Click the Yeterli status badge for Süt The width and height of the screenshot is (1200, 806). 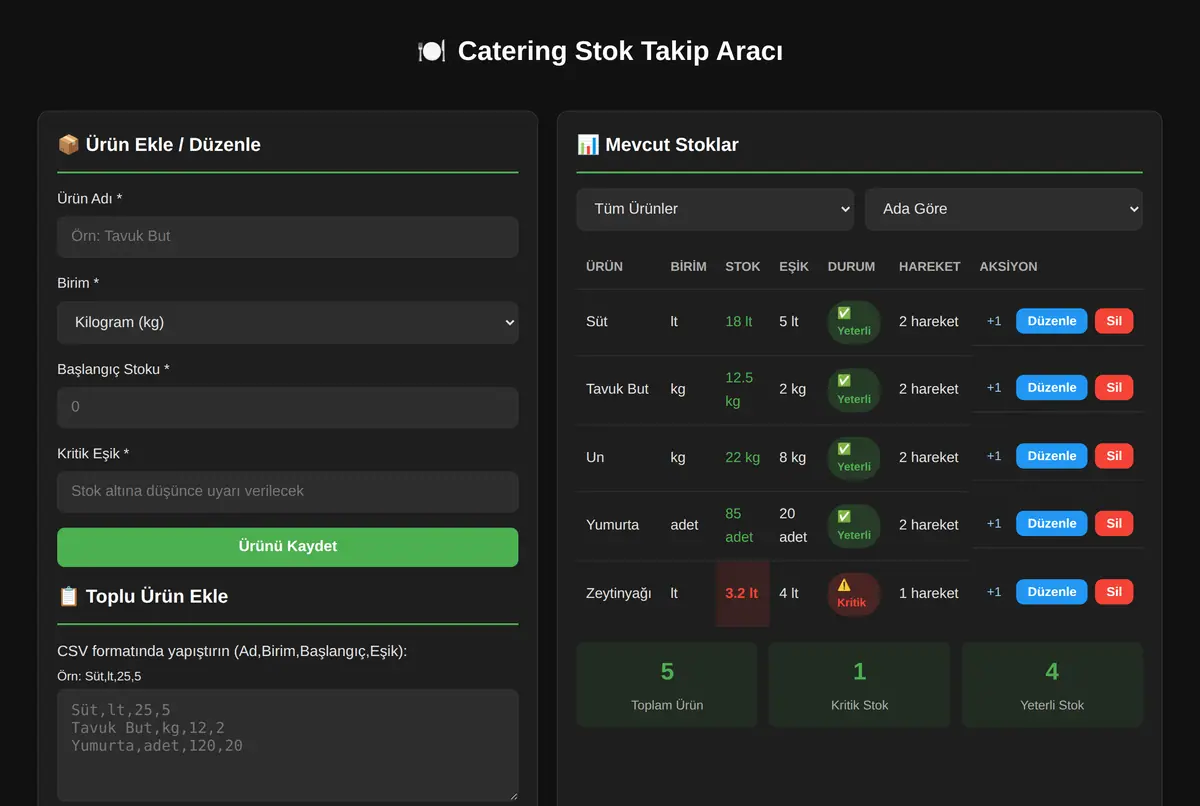click(x=853, y=322)
